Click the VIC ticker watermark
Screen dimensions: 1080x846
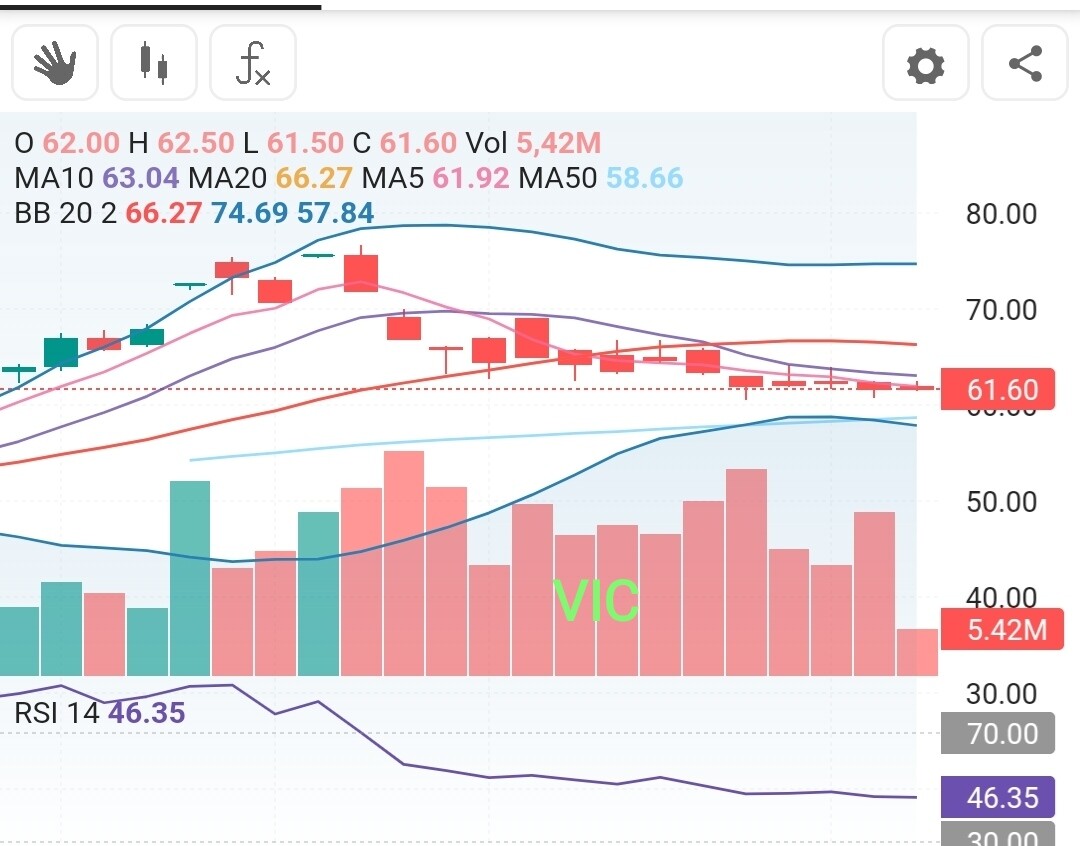pos(596,600)
